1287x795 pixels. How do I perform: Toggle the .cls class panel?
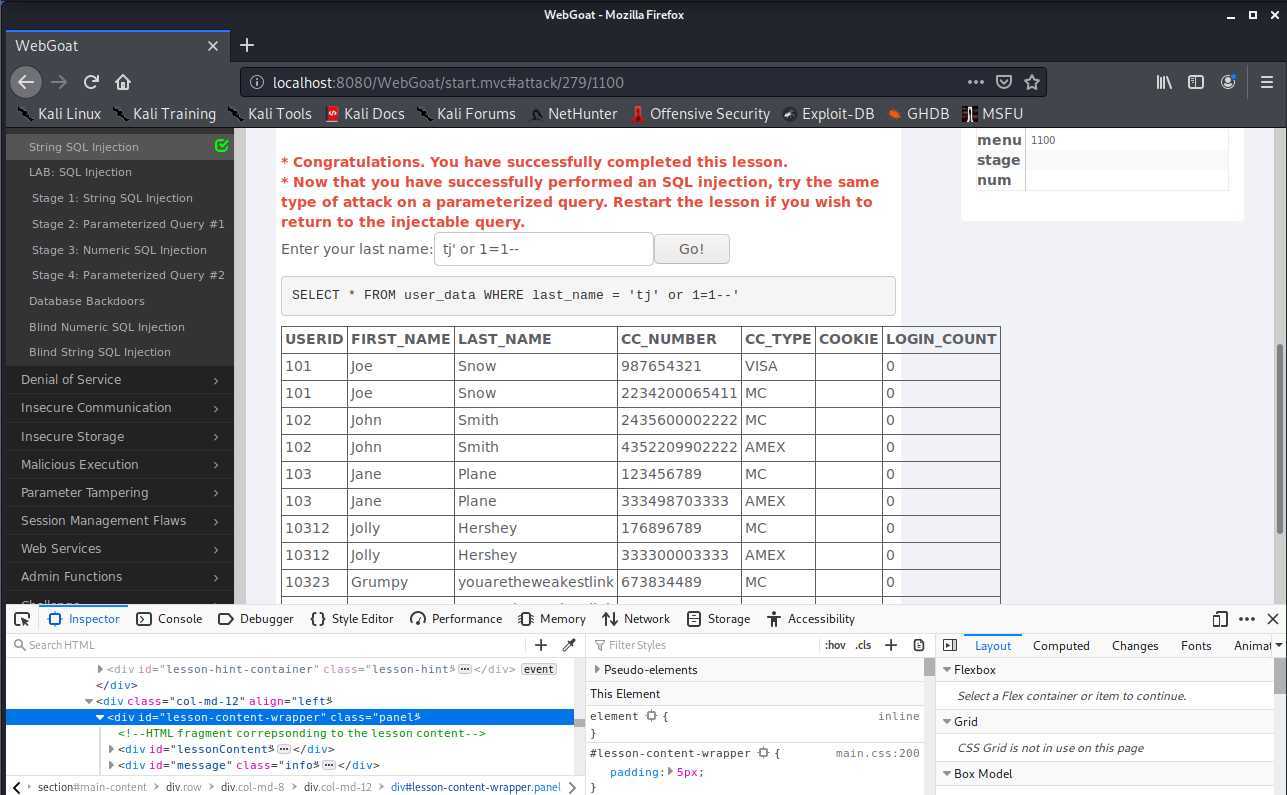pos(863,645)
